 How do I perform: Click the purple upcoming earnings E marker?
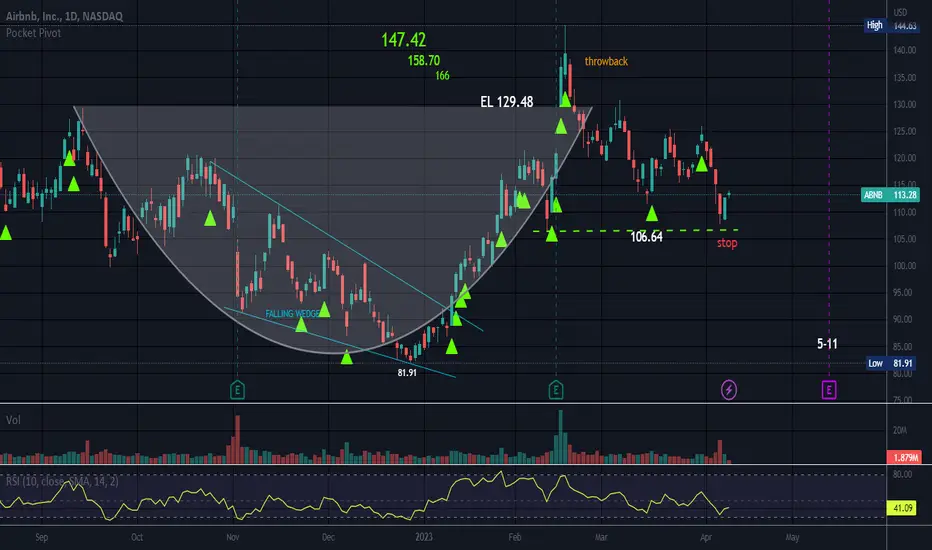click(x=829, y=390)
